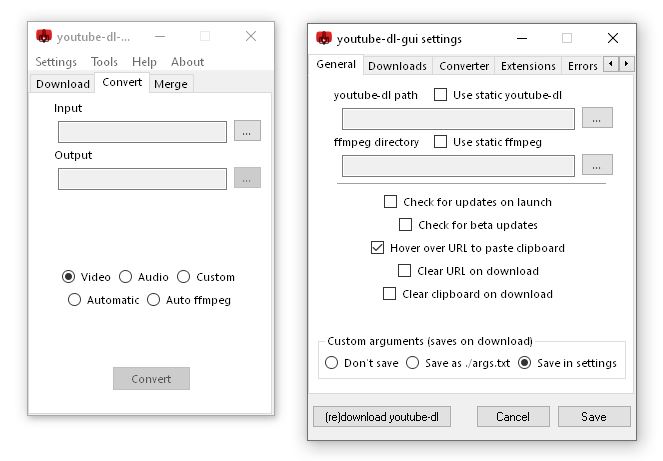Open the Errors settings tab
The image size is (663, 461).
pos(582,66)
